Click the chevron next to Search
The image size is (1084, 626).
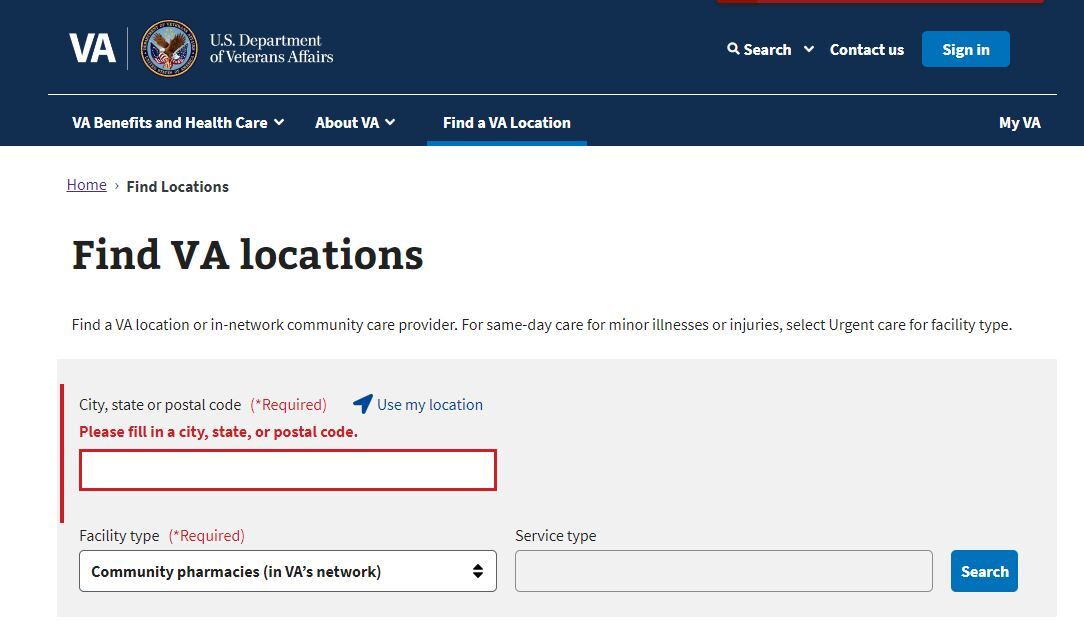(810, 49)
